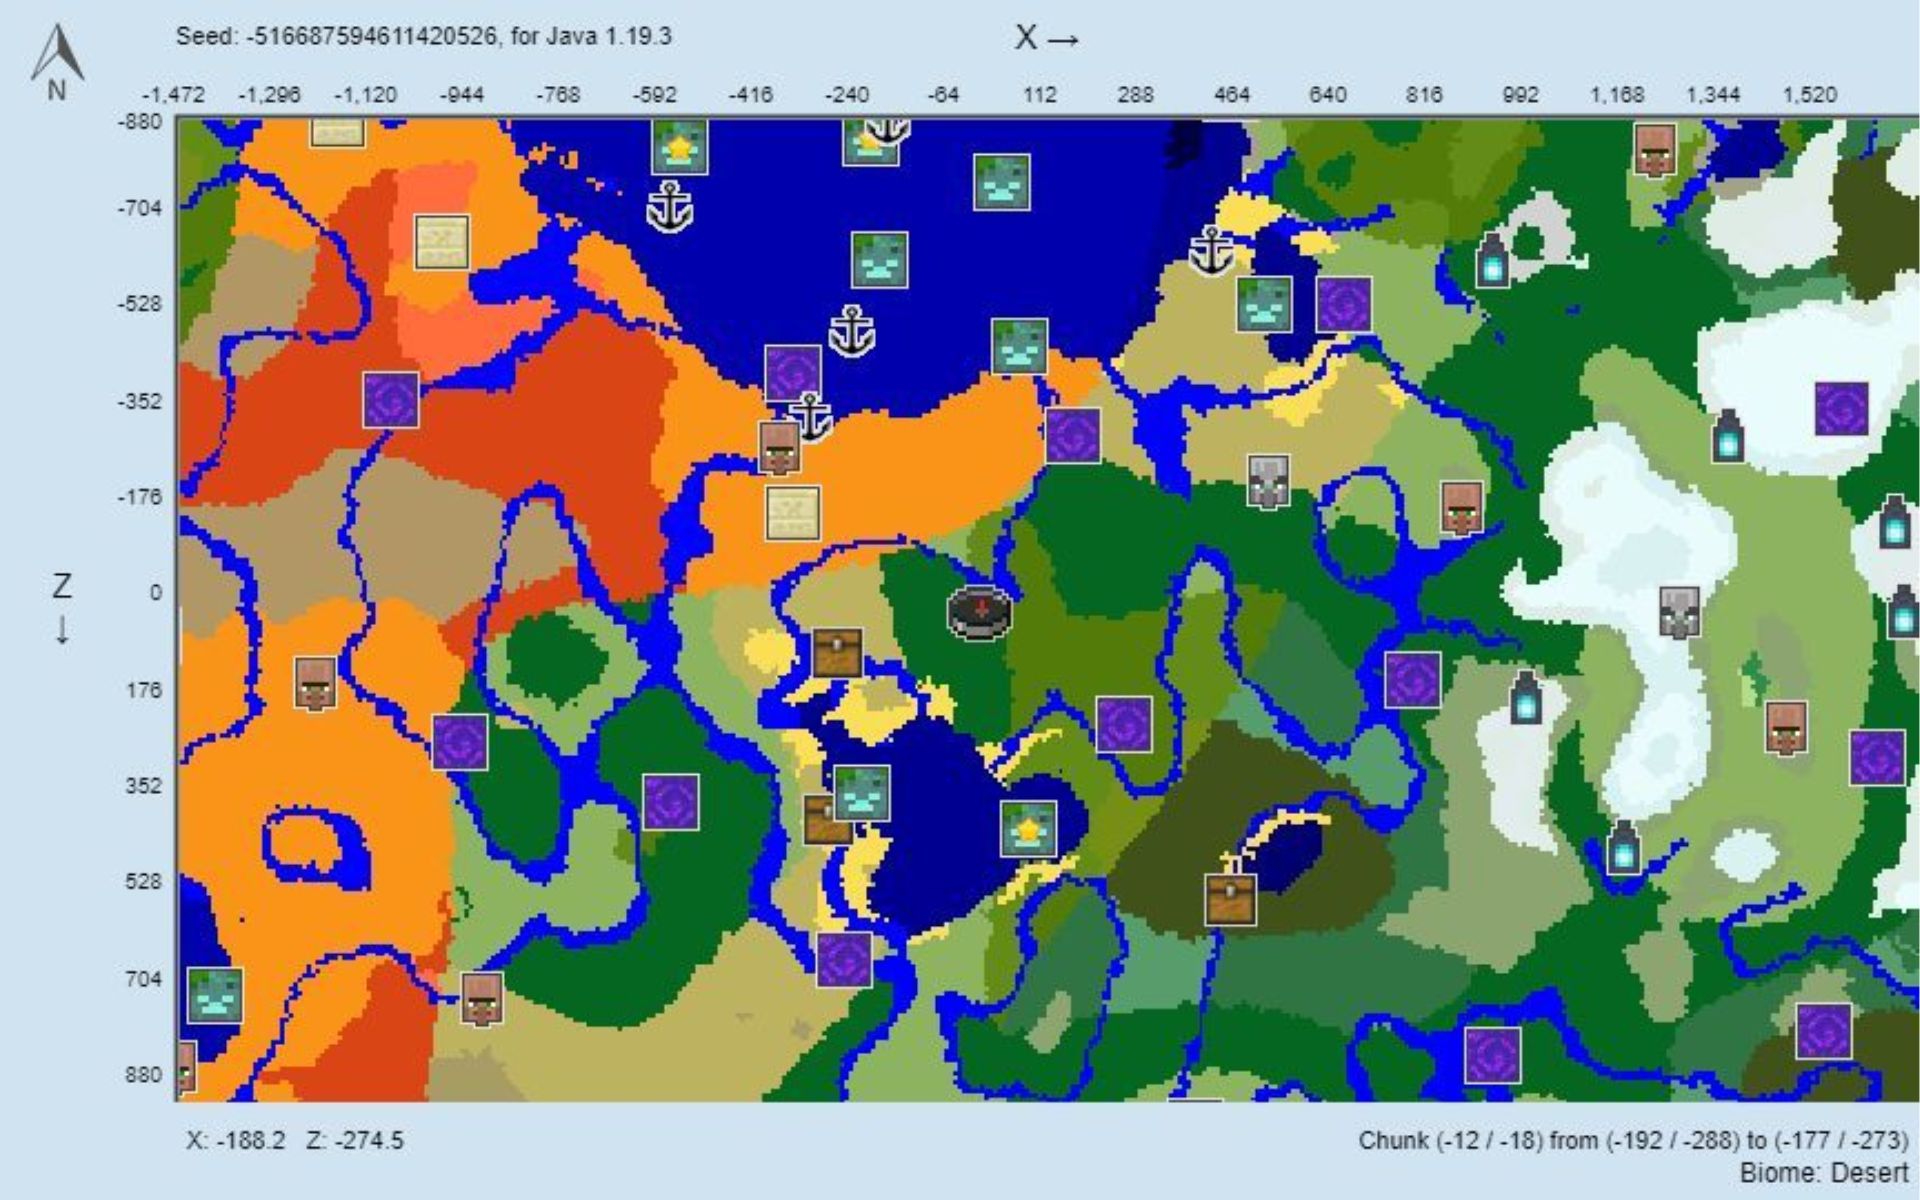Click the Biome: Desert status text
The height and width of the screenshot is (1200, 1920).
[x=1824, y=1173]
